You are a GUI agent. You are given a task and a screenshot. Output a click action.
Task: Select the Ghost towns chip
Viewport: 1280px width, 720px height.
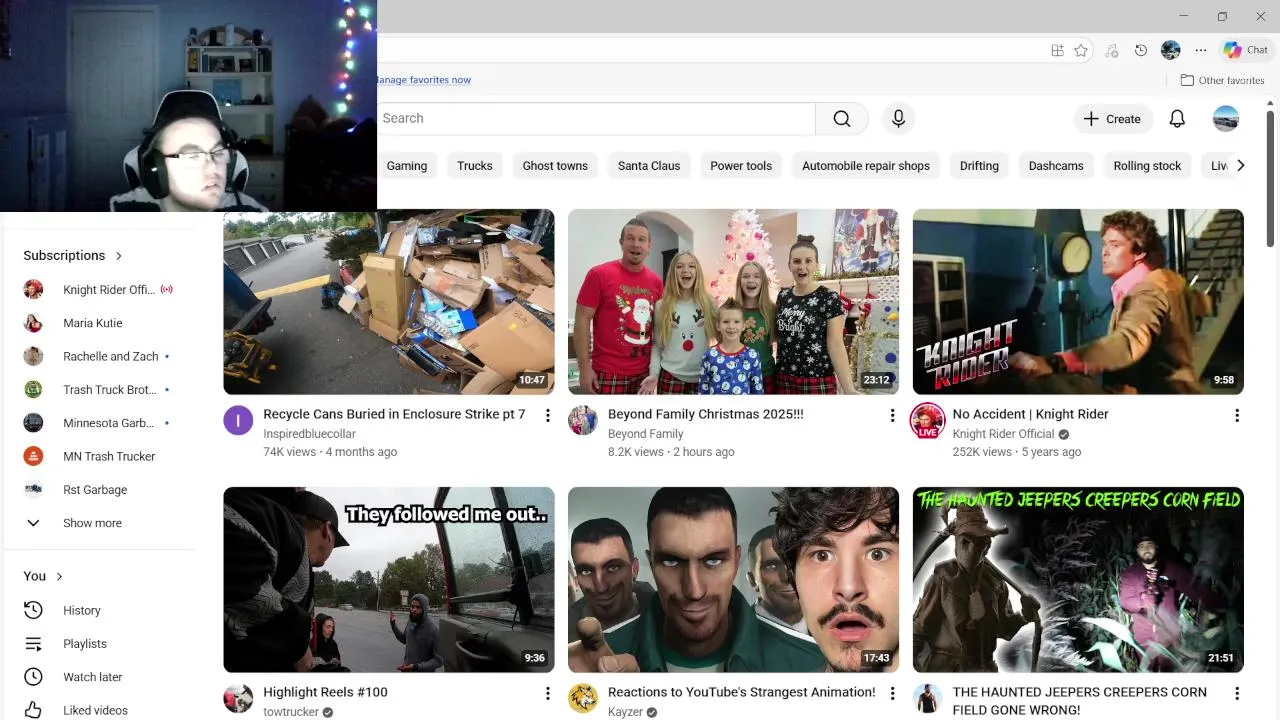tap(555, 166)
